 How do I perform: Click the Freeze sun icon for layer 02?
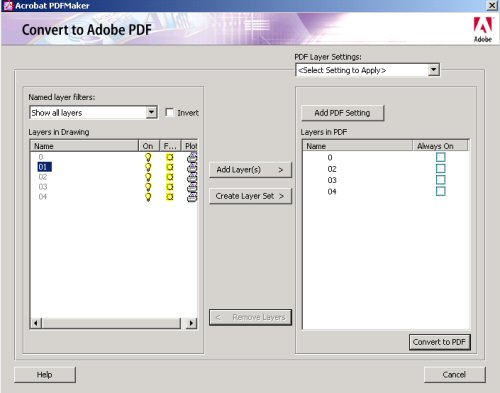point(170,177)
